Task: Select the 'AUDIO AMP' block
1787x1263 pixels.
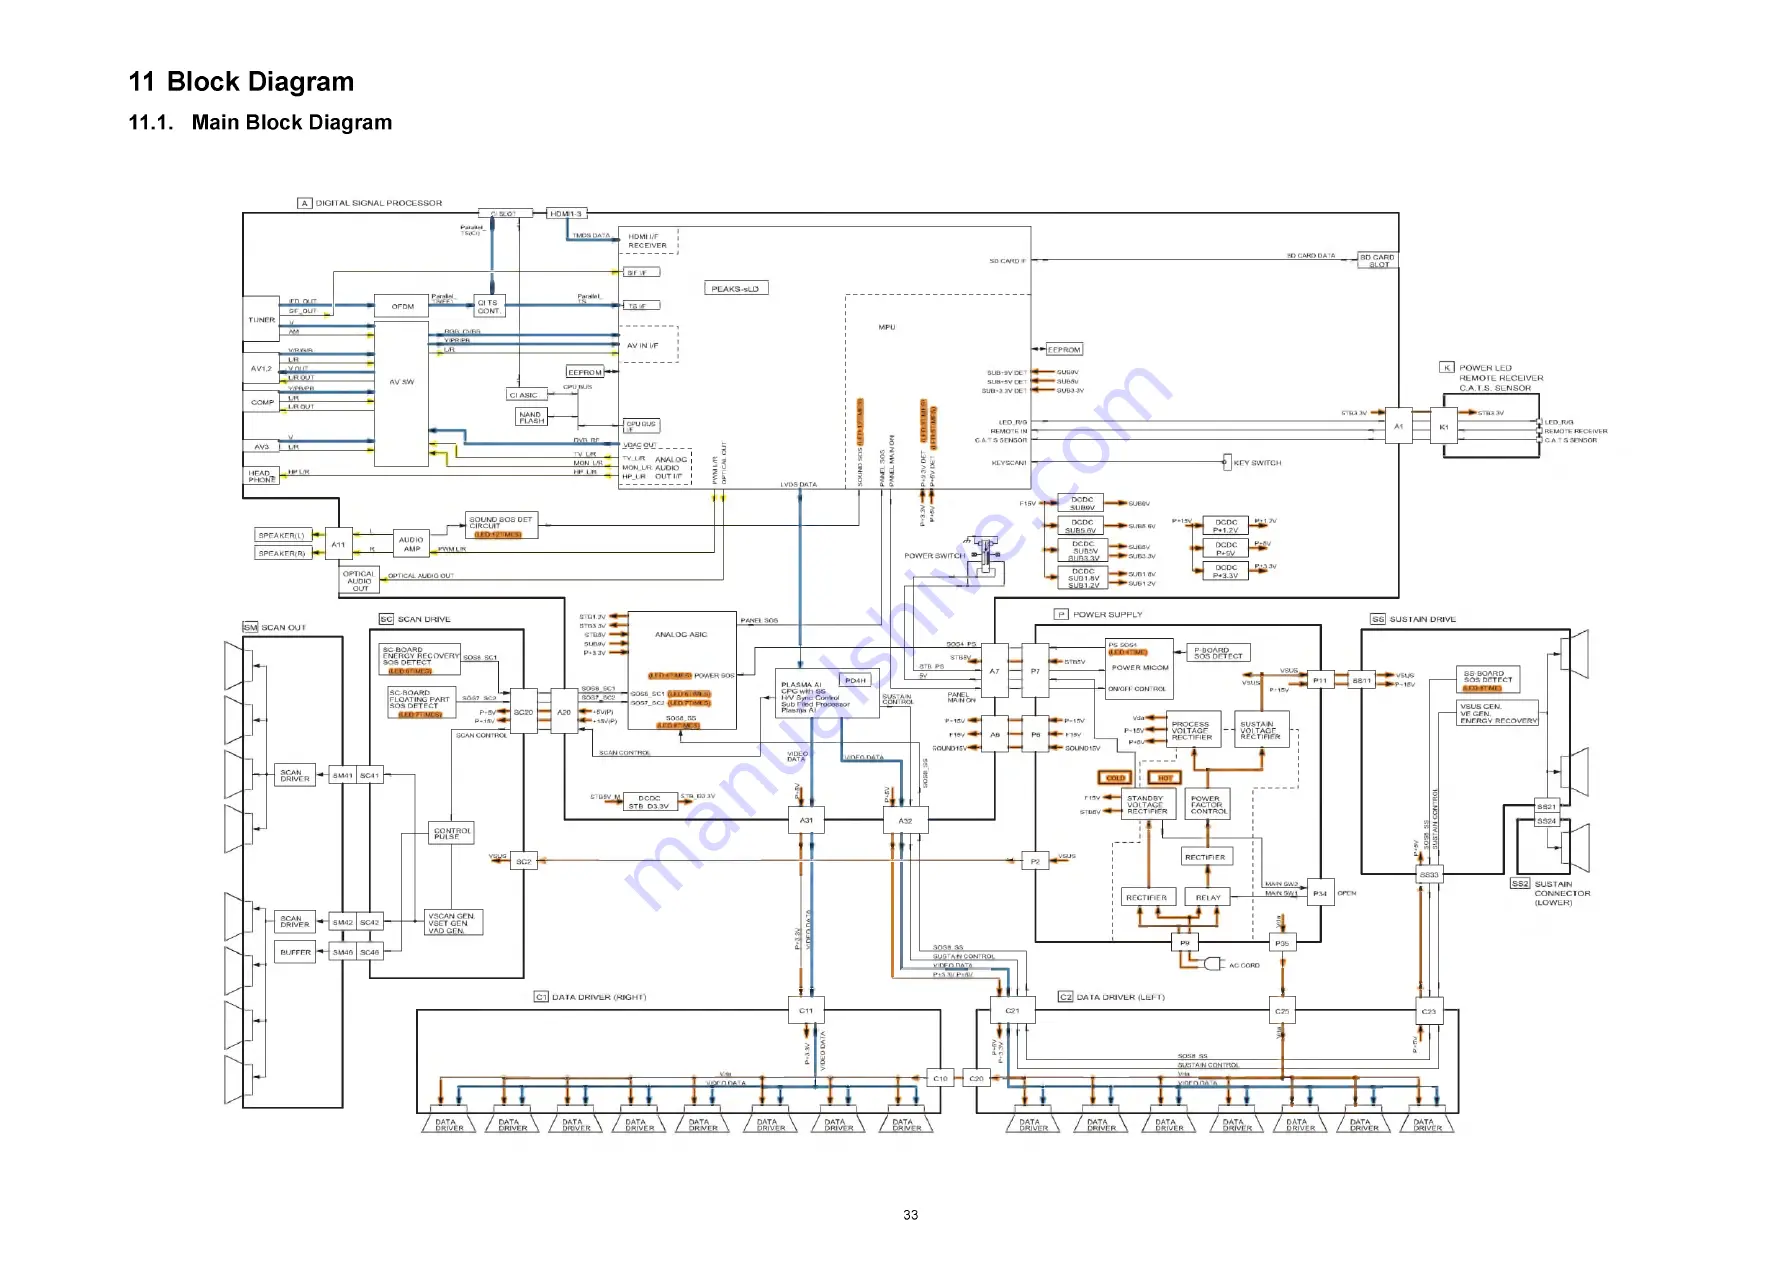Action: (x=411, y=544)
